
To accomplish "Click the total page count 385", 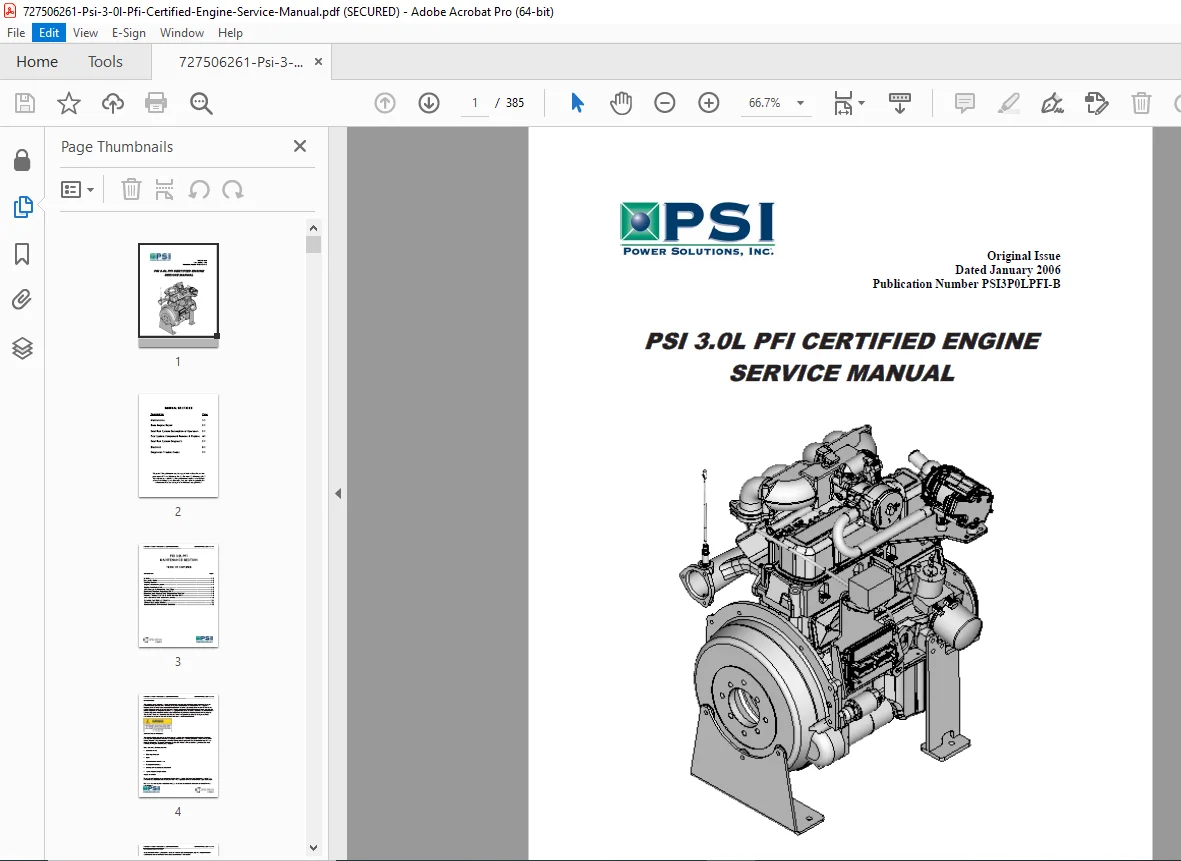I will [515, 103].
